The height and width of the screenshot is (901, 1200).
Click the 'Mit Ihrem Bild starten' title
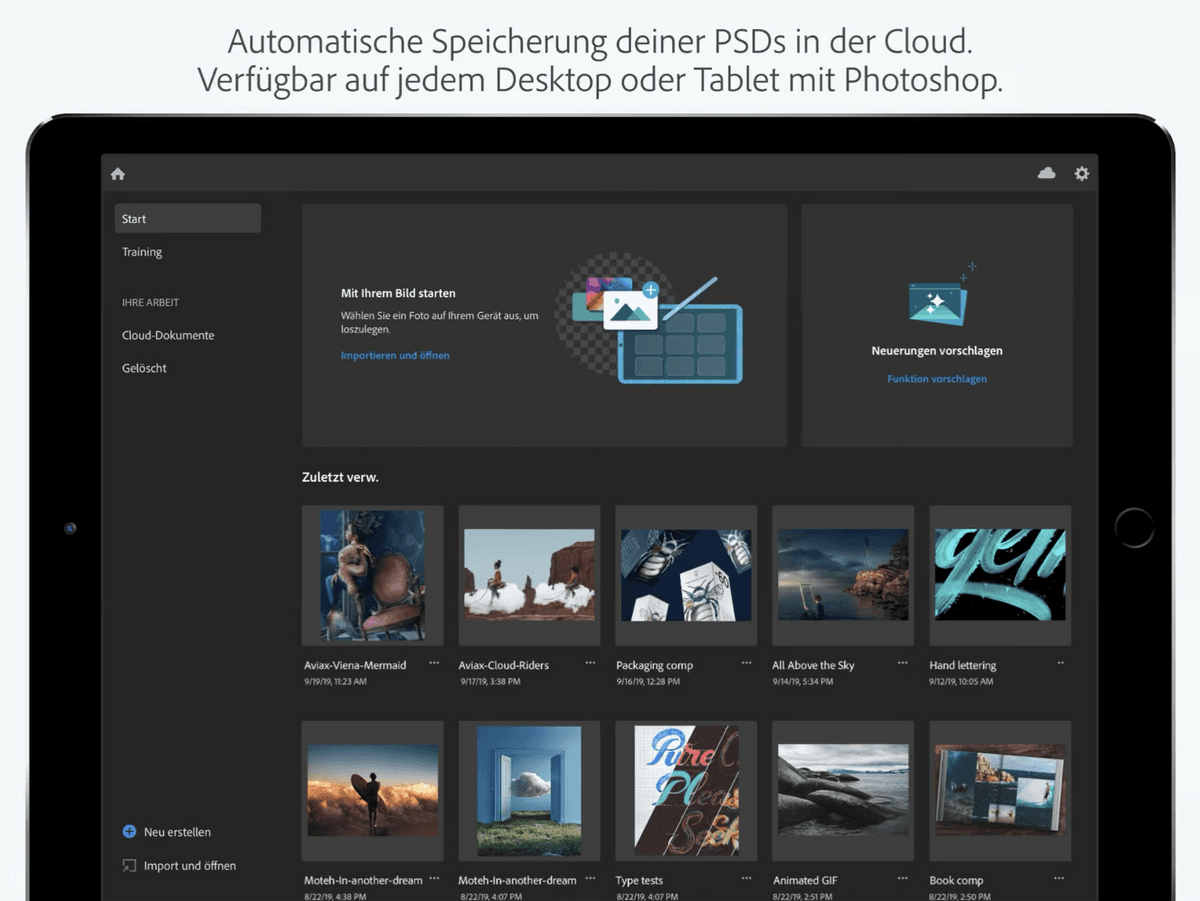click(398, 293)
